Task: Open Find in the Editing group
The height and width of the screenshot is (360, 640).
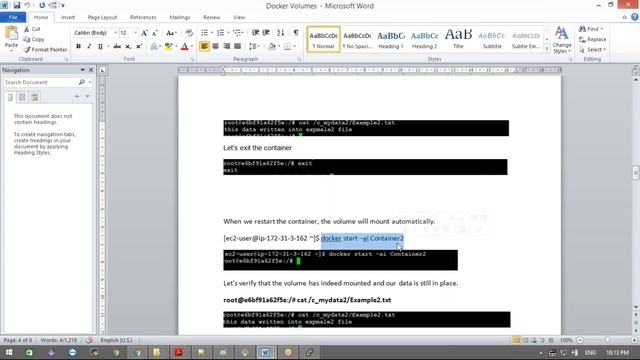Action: pyautogui.click(x=591, y=29)
